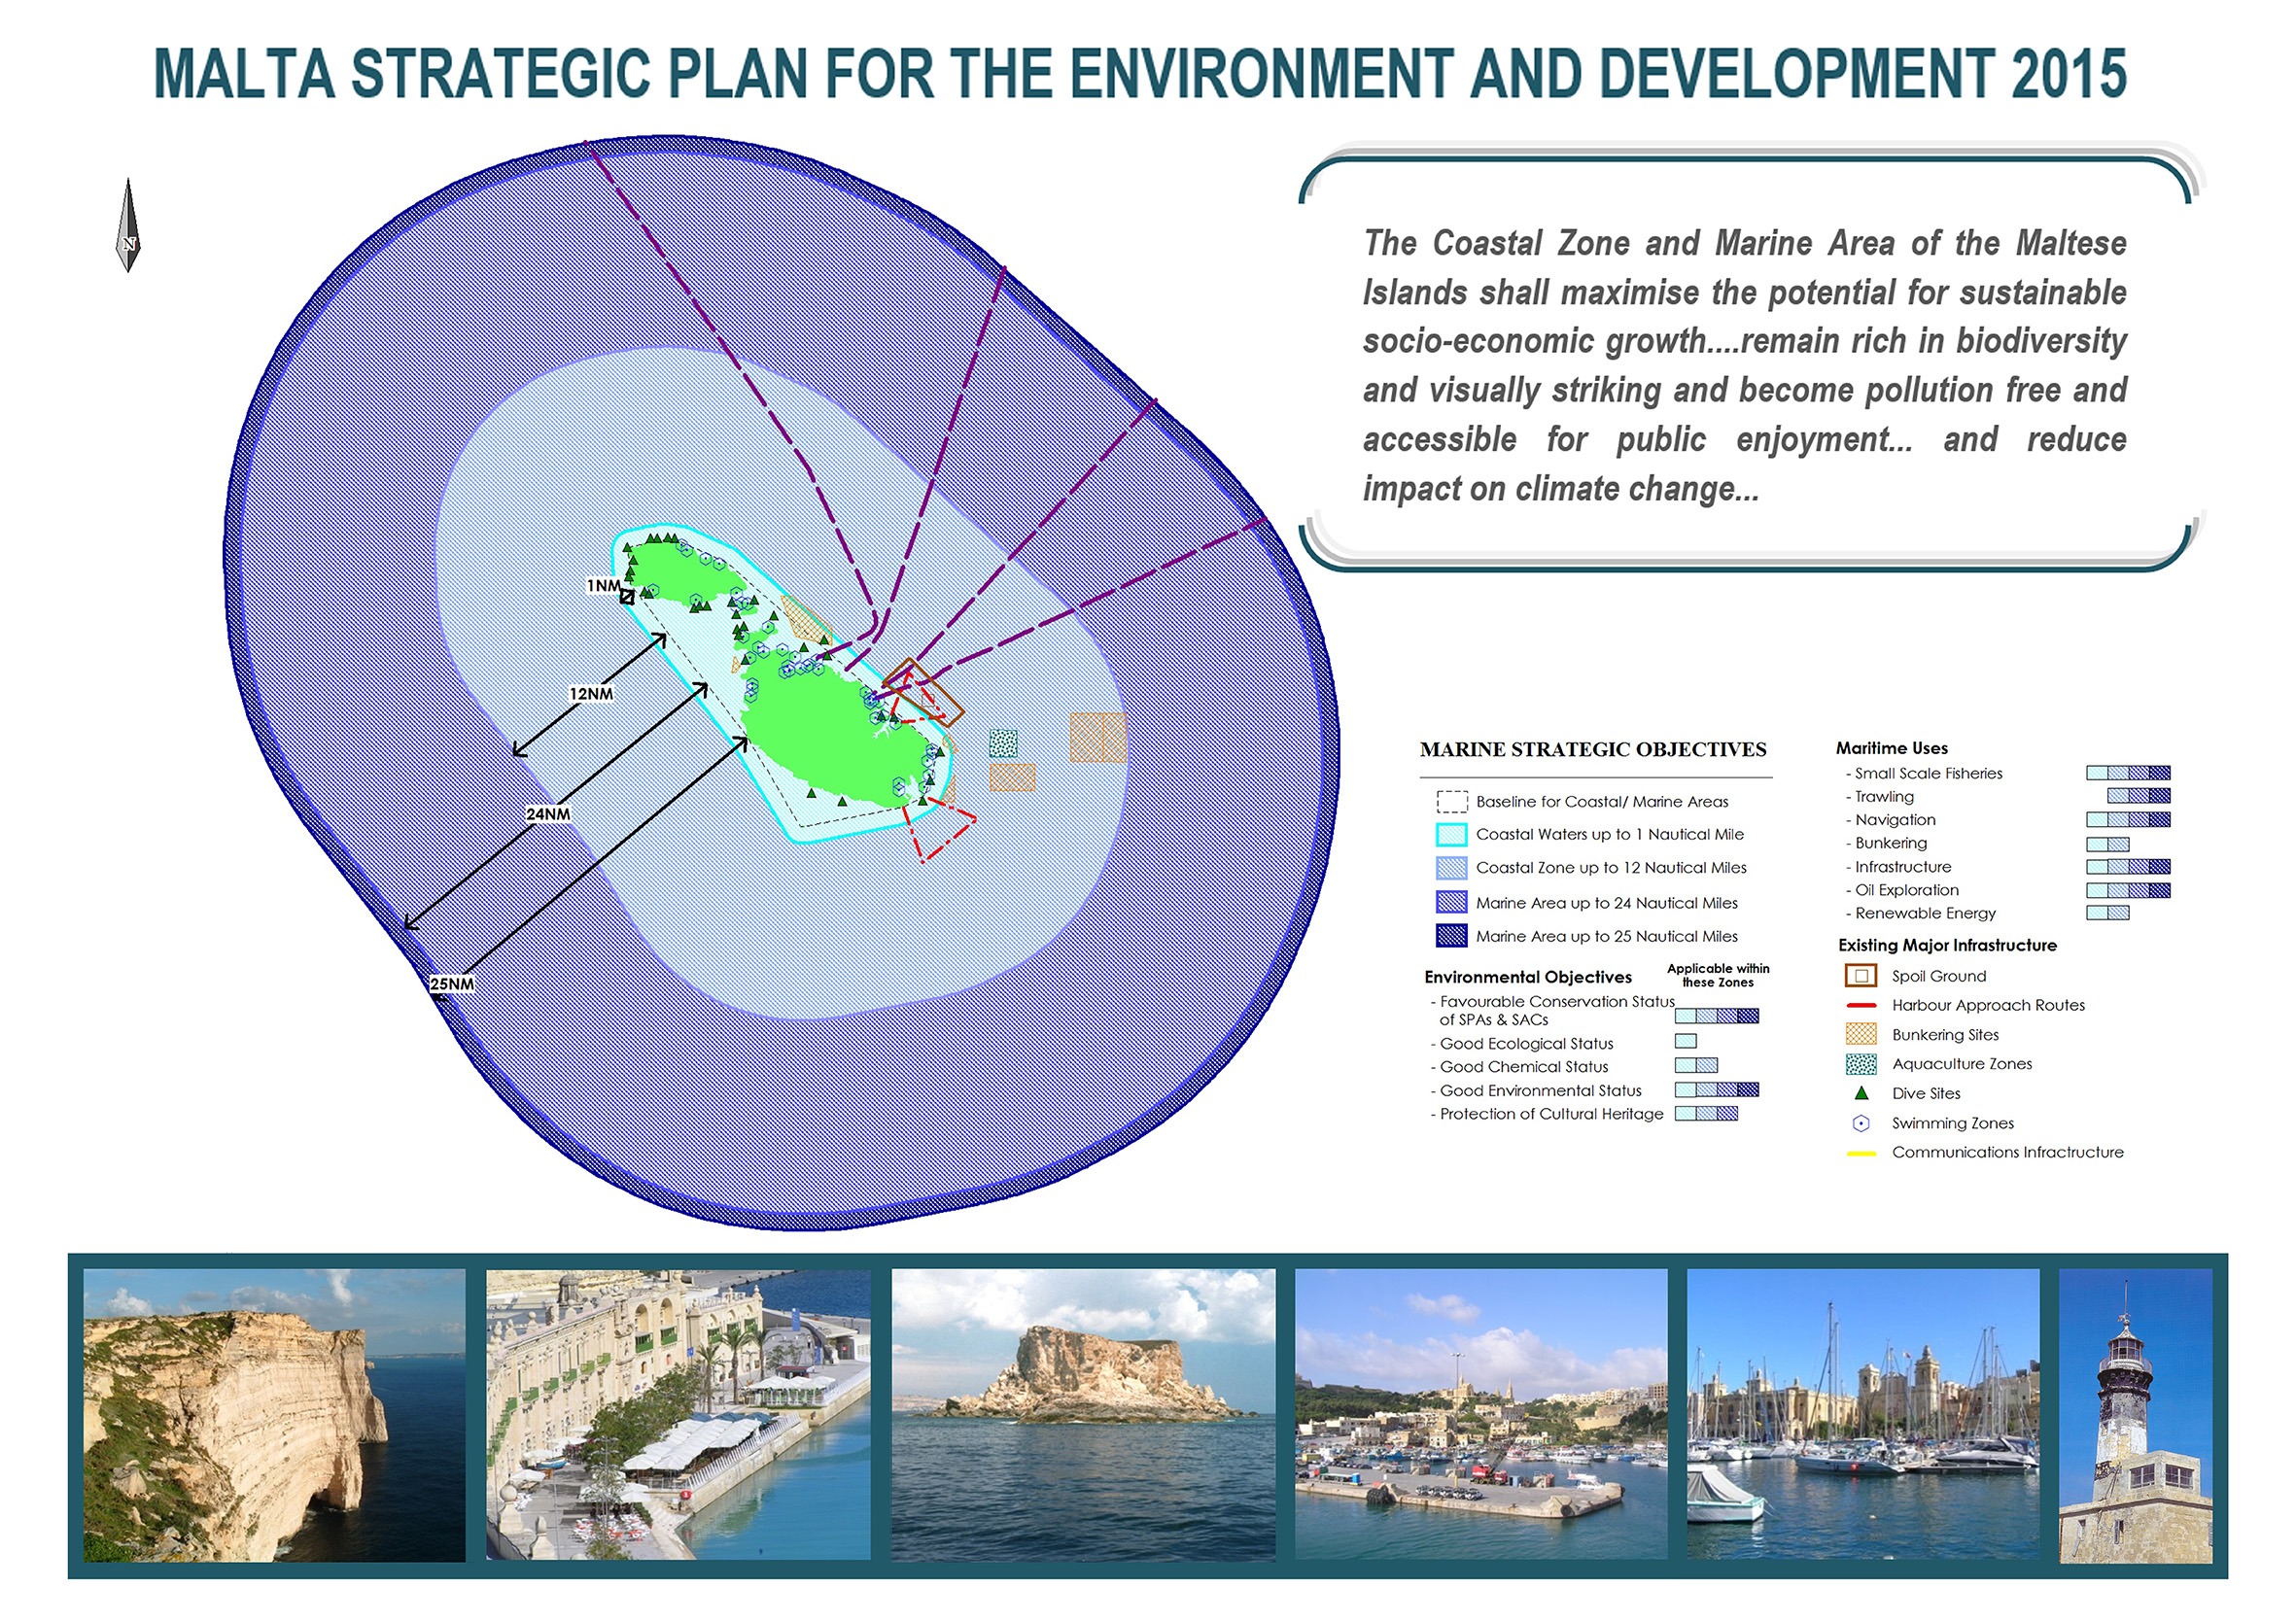
Task: Click the Harbour Approach Routes red line symbol
Action: 1861,1005
